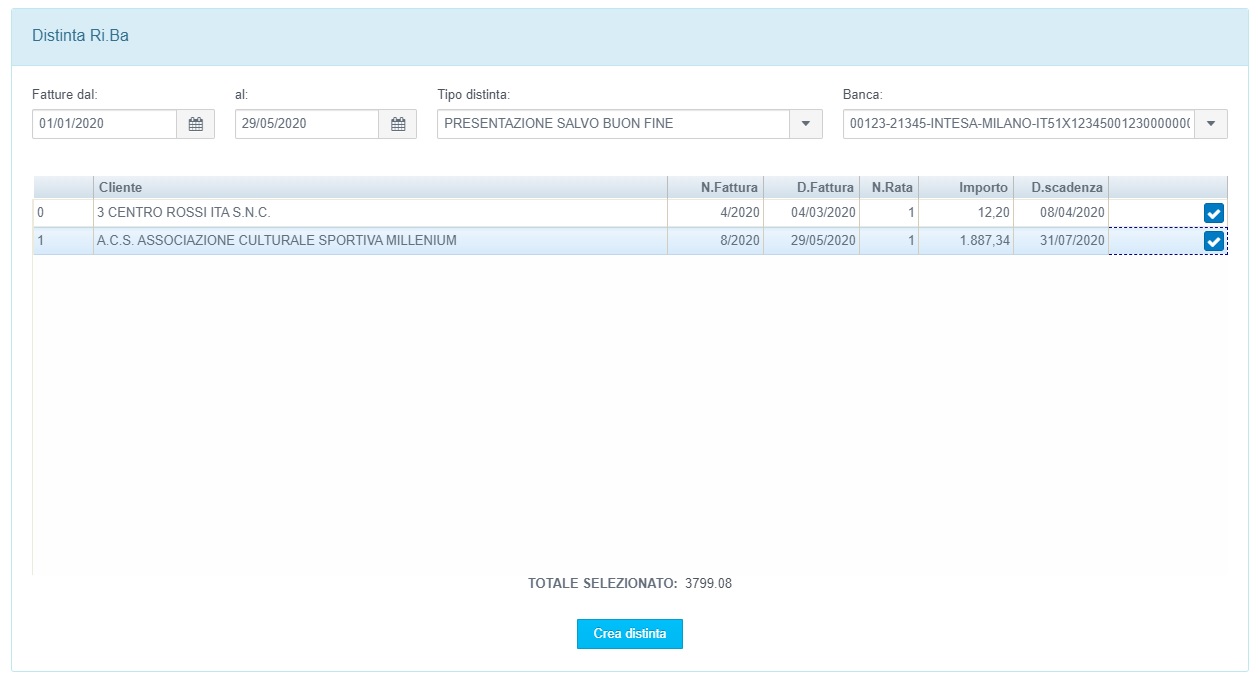Sort by the Cliente column header
The image size is (1258, 683).
[380, 187]
